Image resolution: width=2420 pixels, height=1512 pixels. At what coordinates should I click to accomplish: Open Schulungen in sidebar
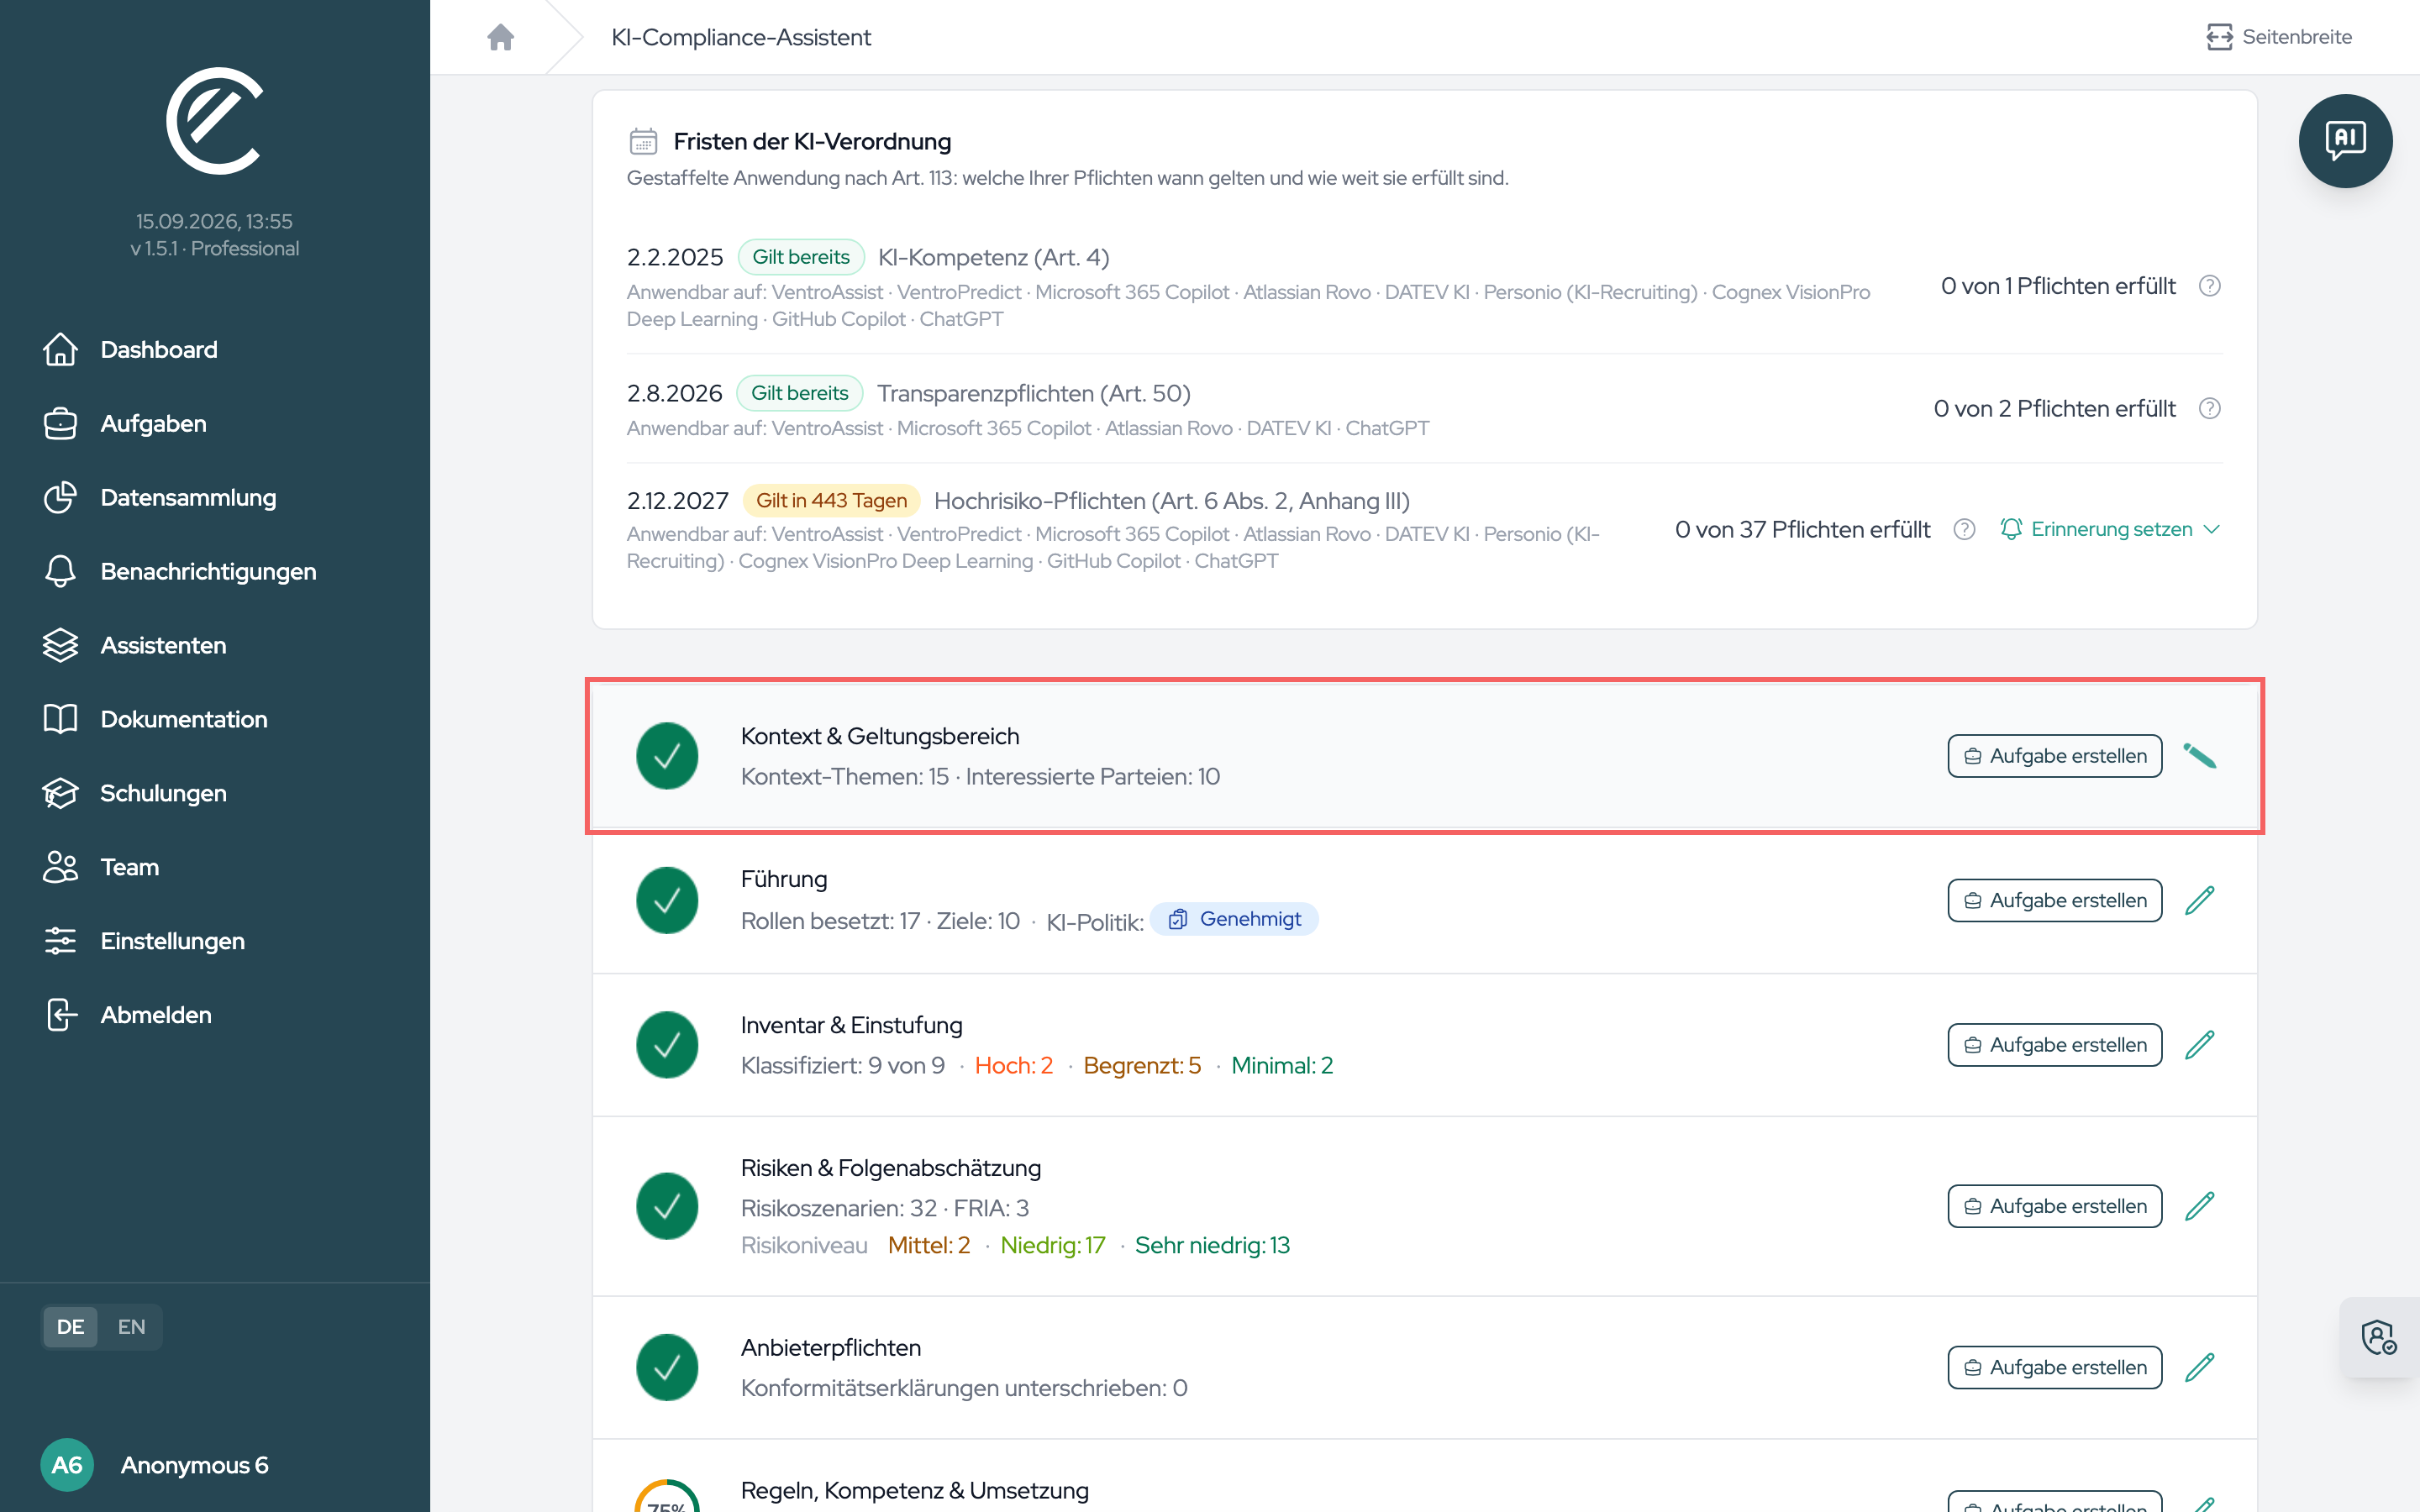(x=135, y=793)
